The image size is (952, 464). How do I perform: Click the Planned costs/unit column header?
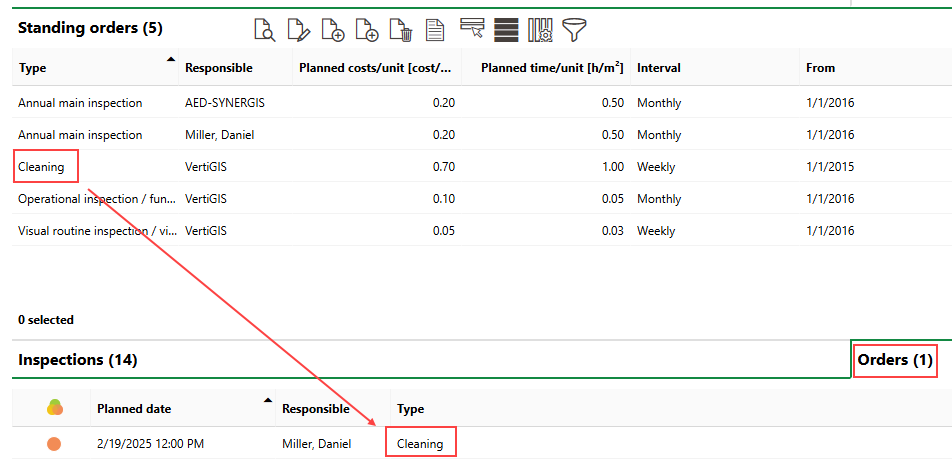pyautogui.click(x=375, y=69)
